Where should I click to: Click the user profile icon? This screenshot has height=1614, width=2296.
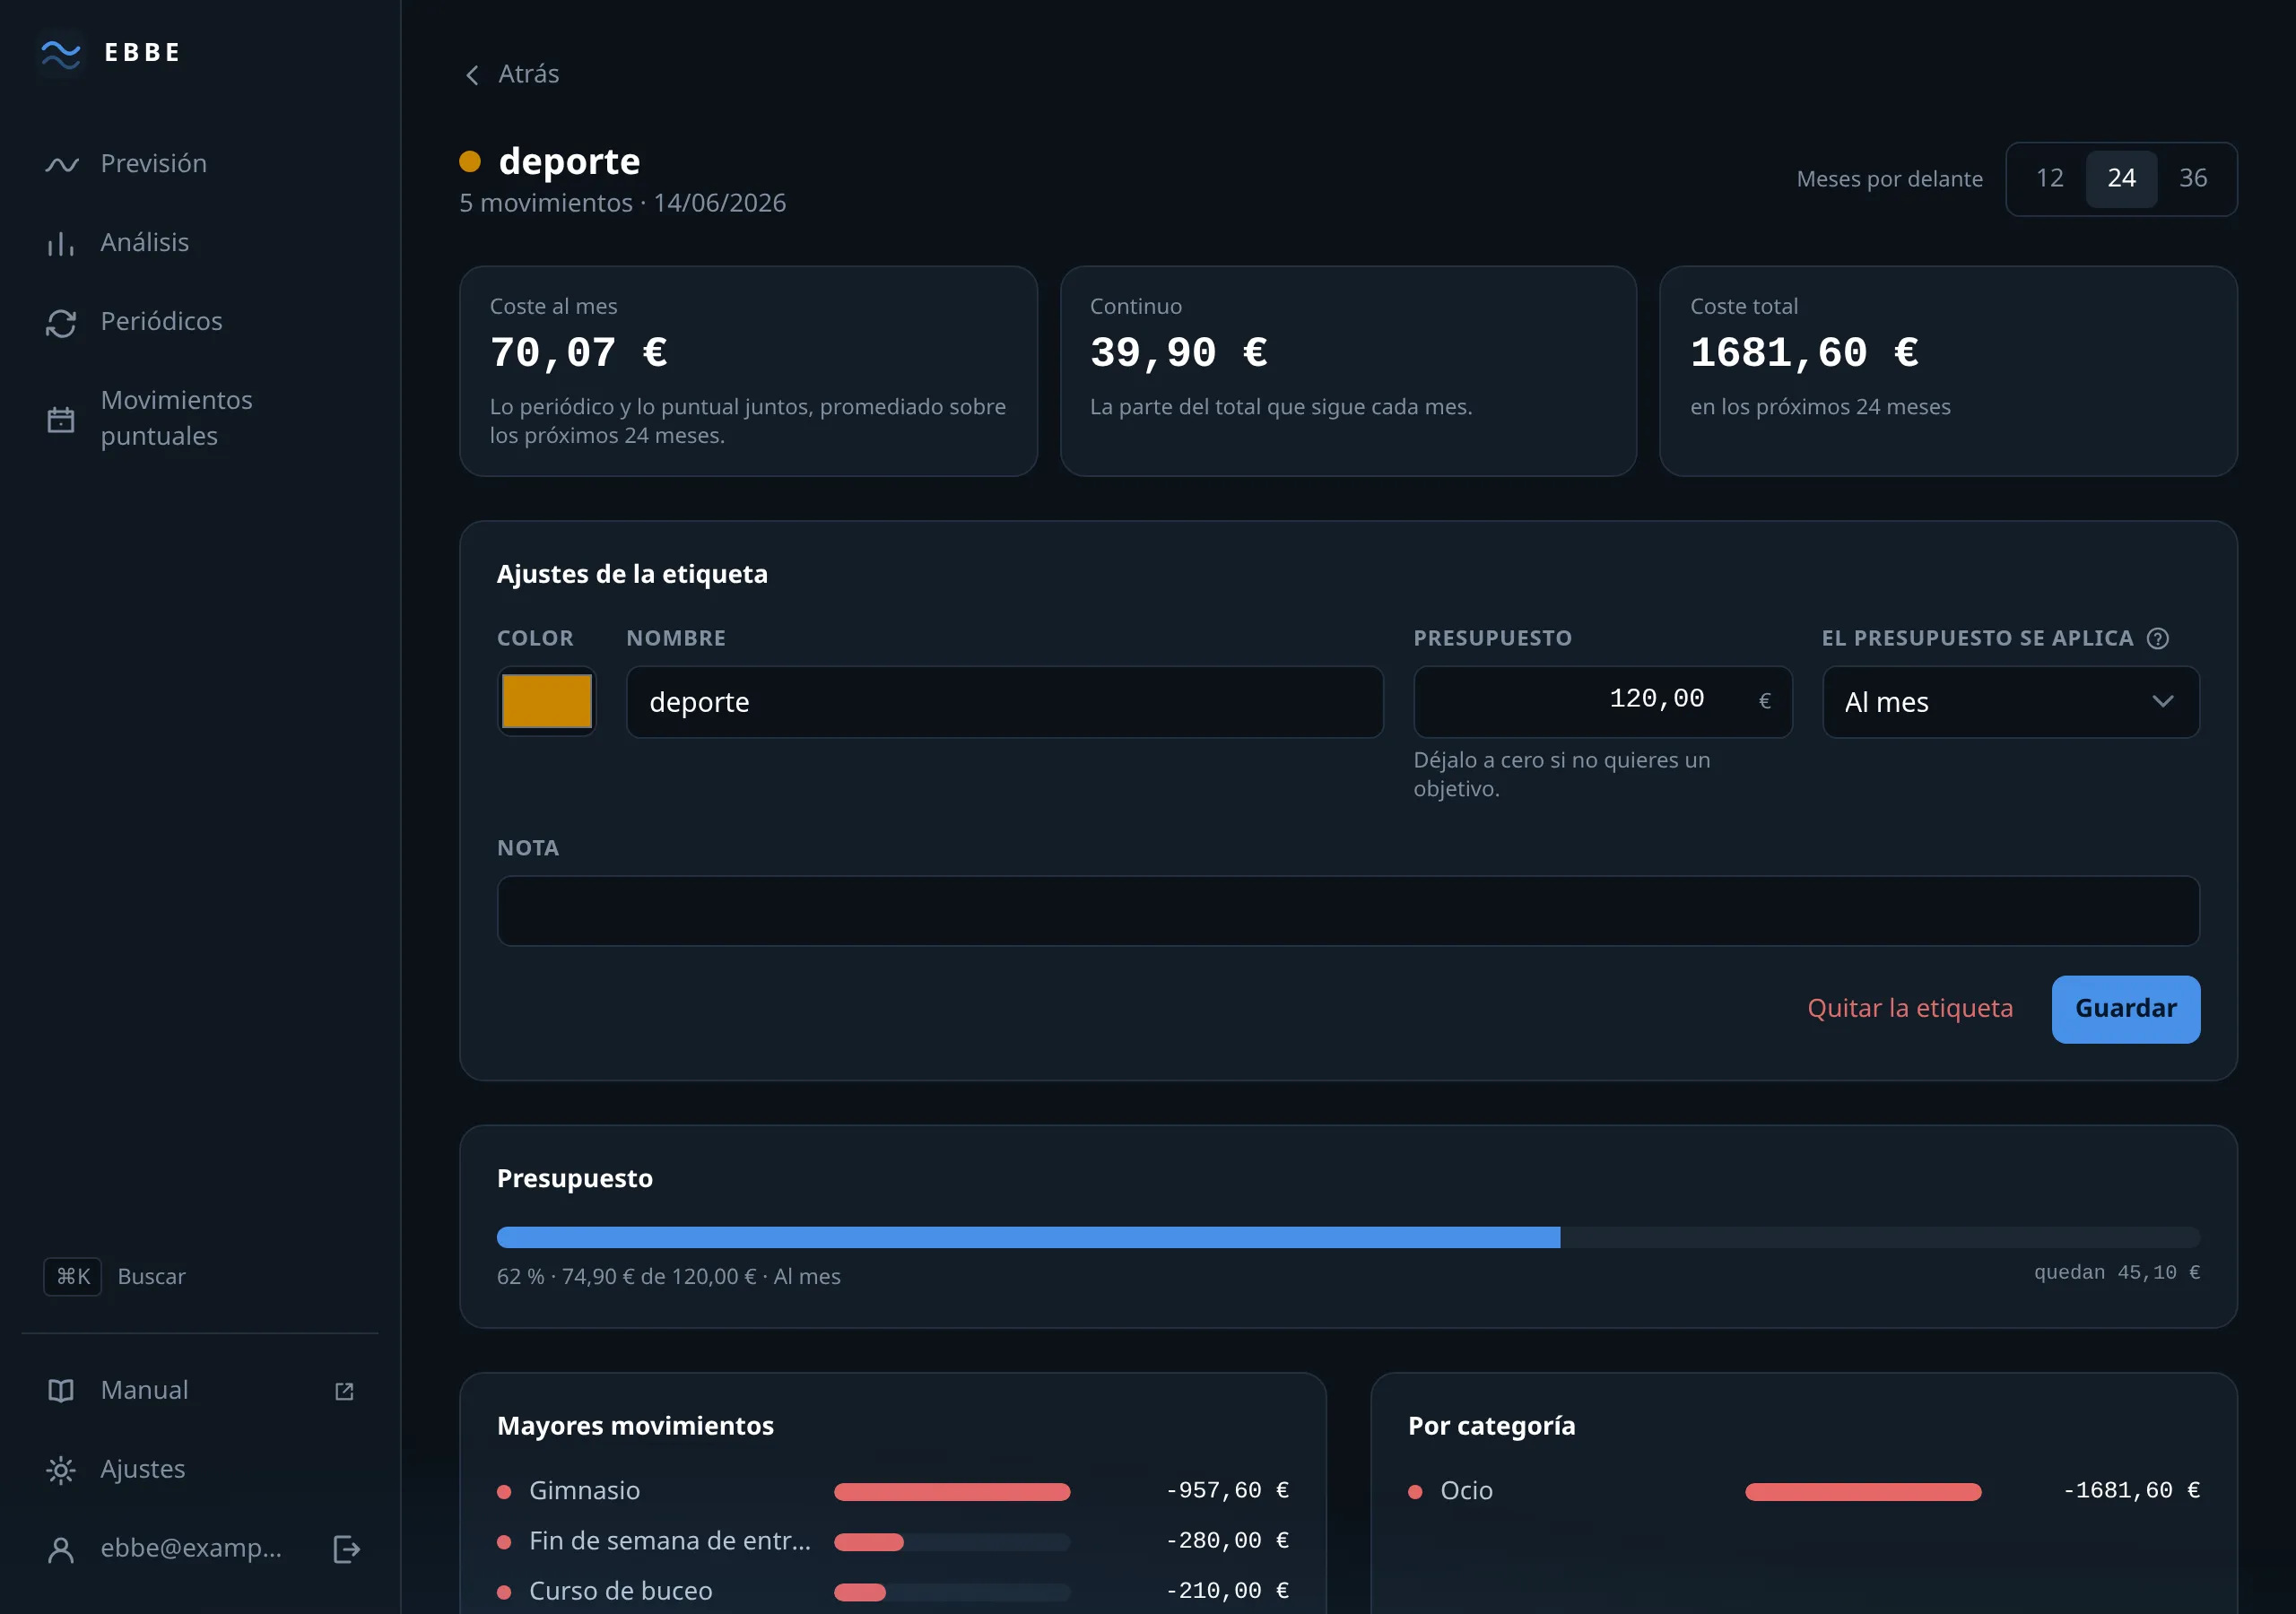(61, 1549)
